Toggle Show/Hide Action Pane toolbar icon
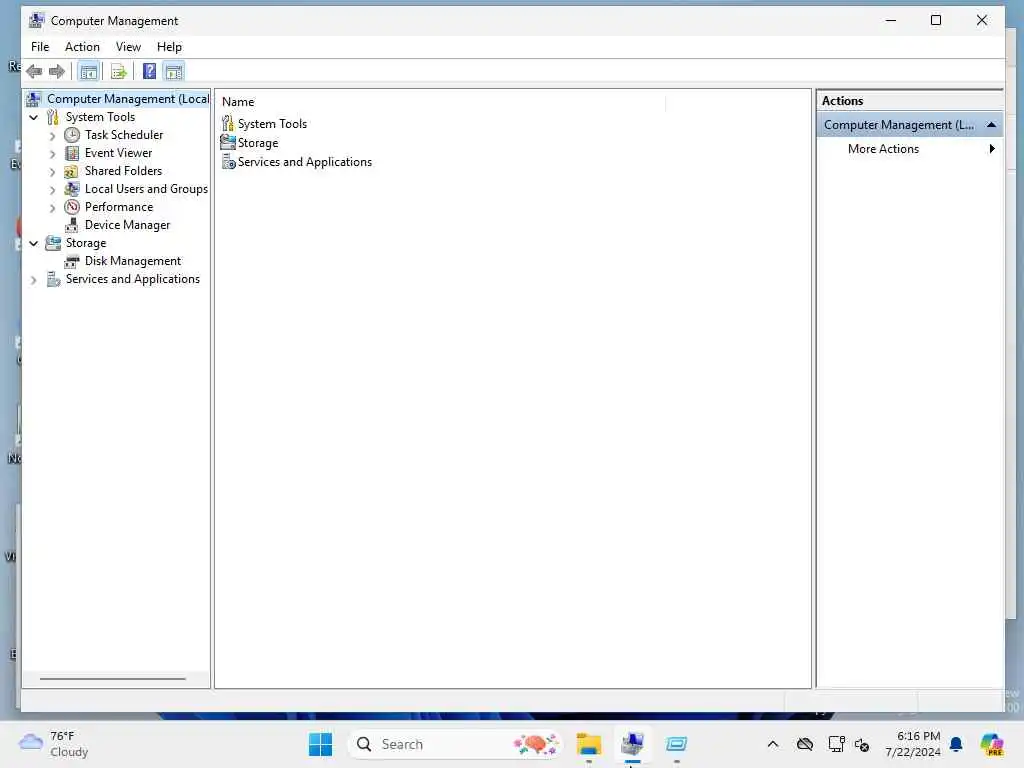The image size is (1024, 768). [174, 71]
